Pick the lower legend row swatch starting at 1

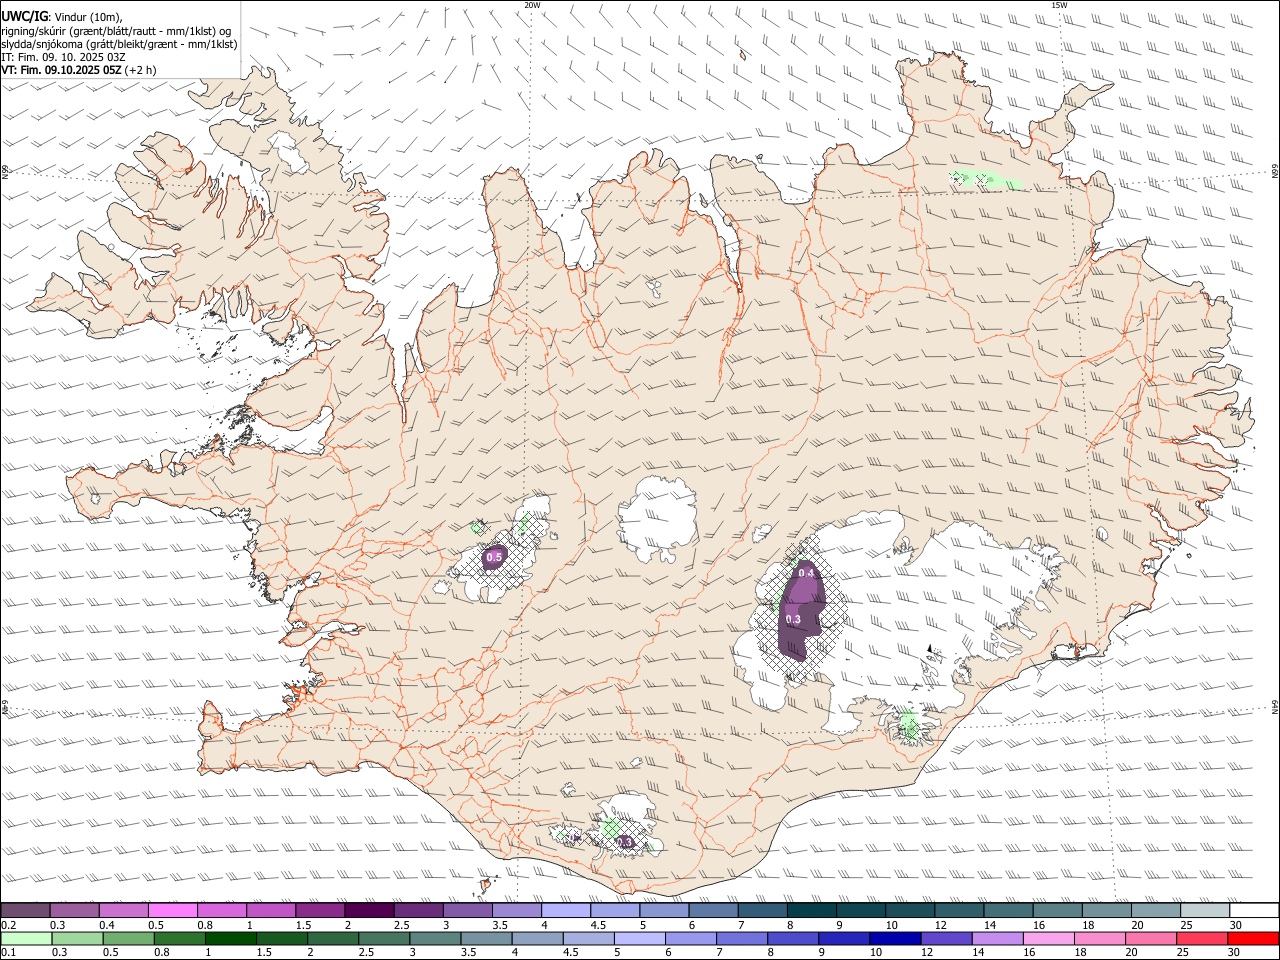click(230, 938)
